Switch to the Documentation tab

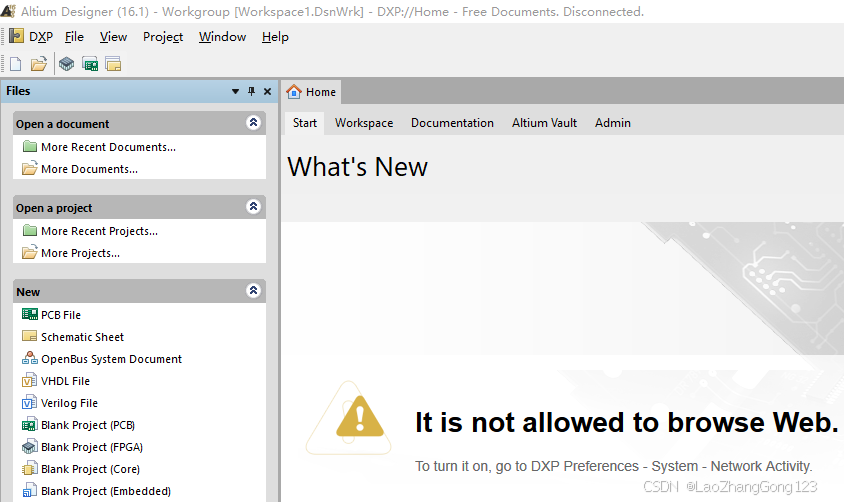click(x=452, y=123)
